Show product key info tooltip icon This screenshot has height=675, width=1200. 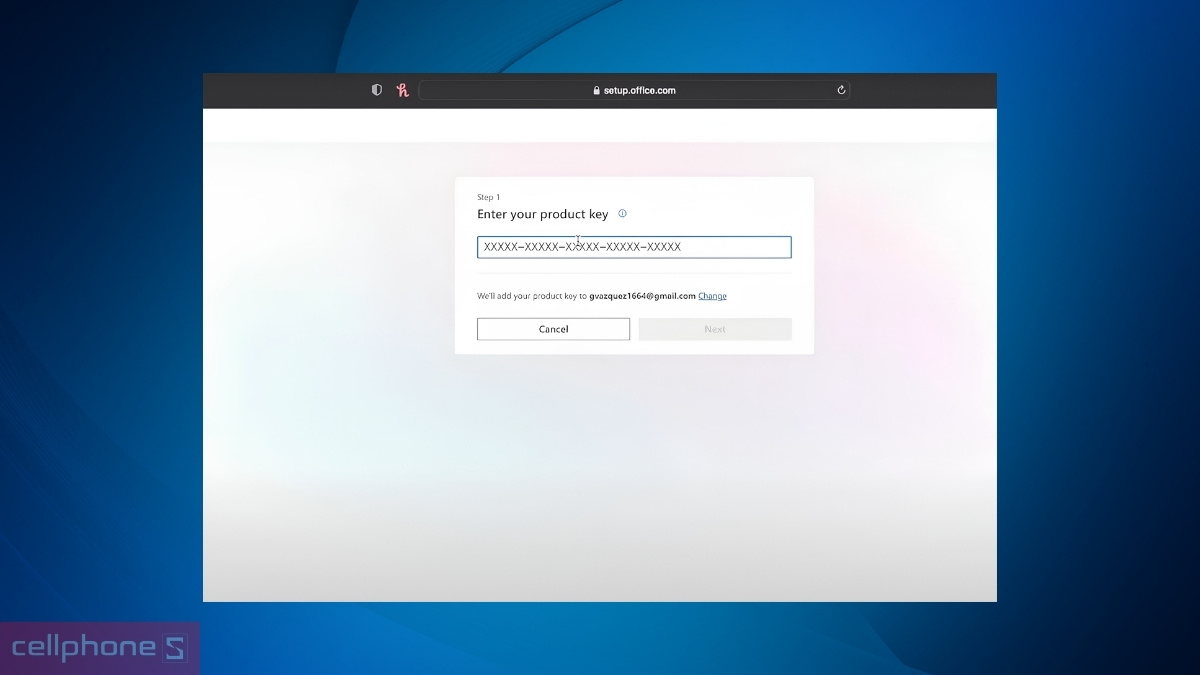point(622,213)
